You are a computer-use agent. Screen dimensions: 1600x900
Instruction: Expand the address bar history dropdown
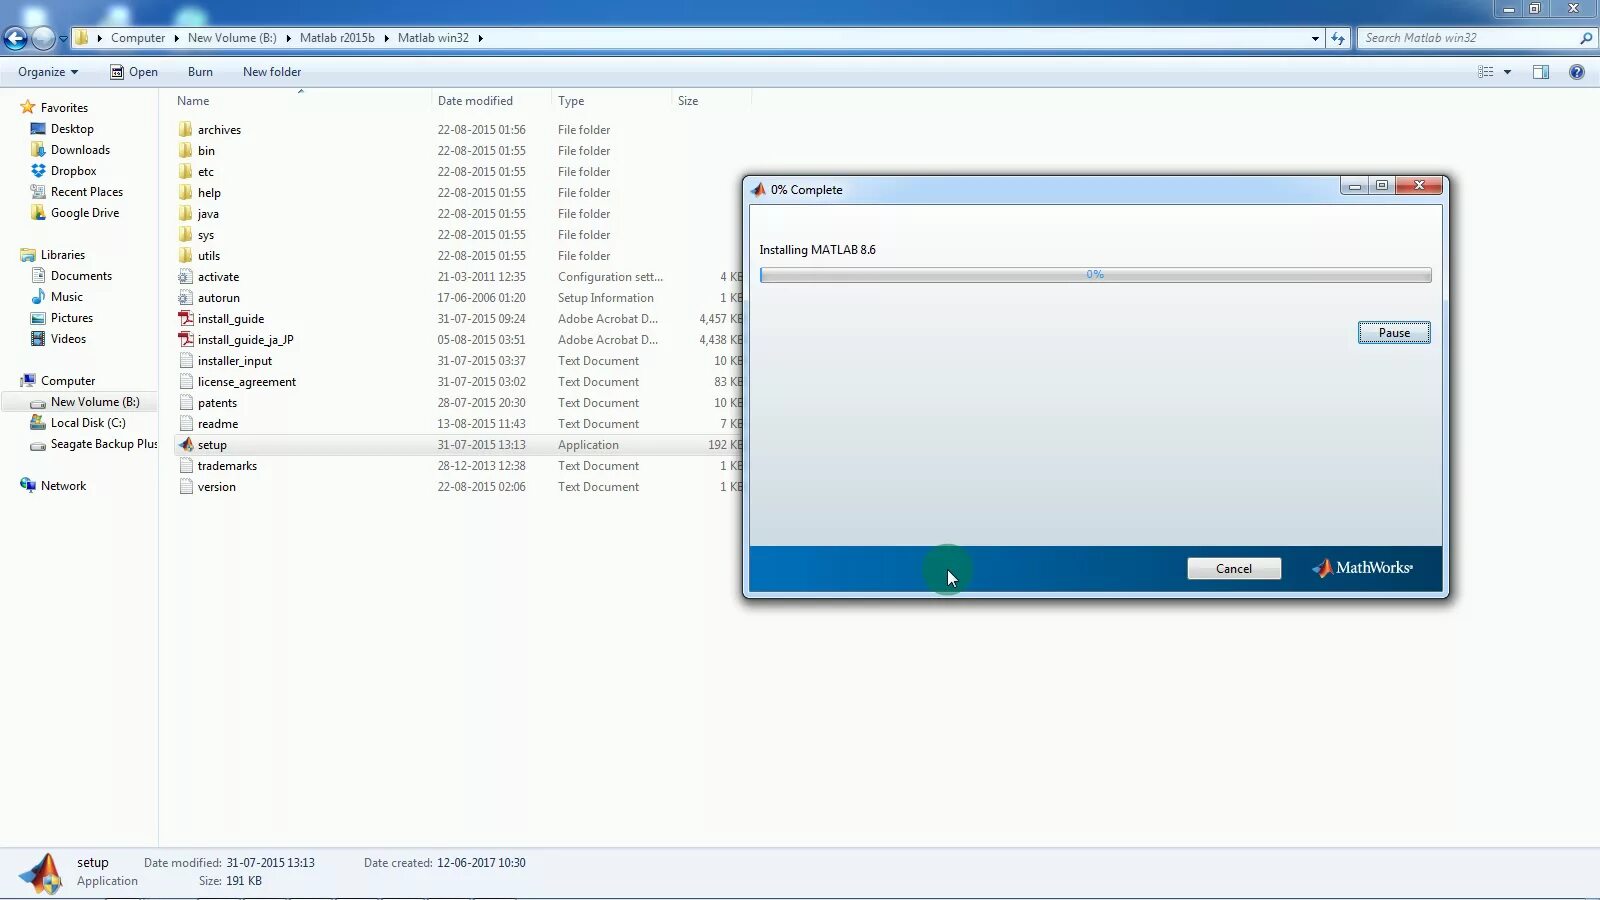[x=1315, y=38]
